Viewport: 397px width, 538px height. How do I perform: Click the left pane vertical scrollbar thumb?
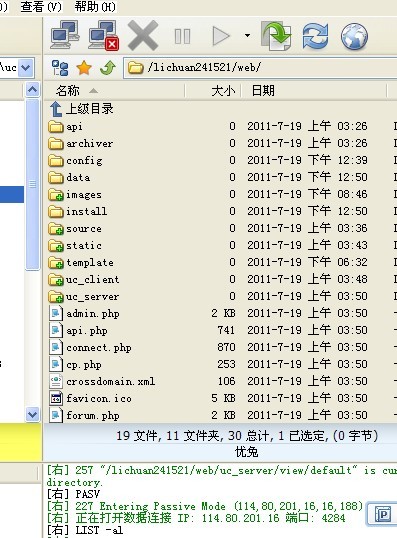[32, 184]
